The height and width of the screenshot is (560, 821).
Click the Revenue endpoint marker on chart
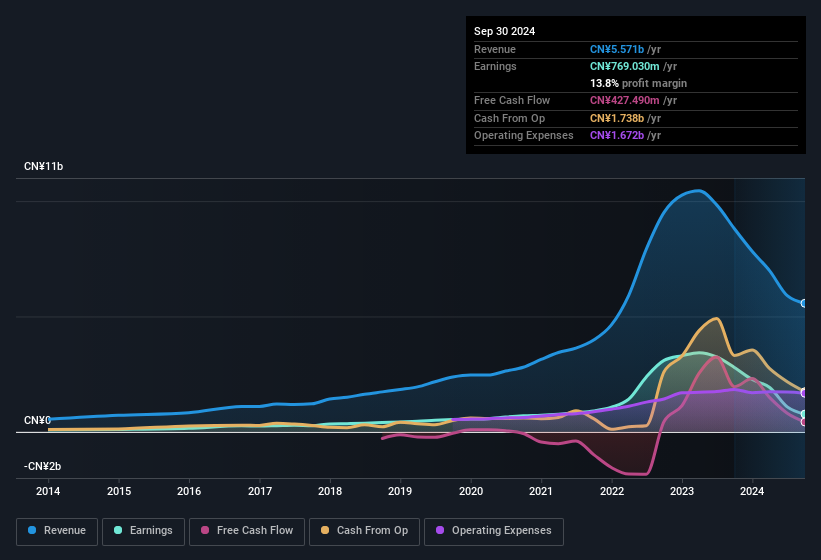[804, 304]
